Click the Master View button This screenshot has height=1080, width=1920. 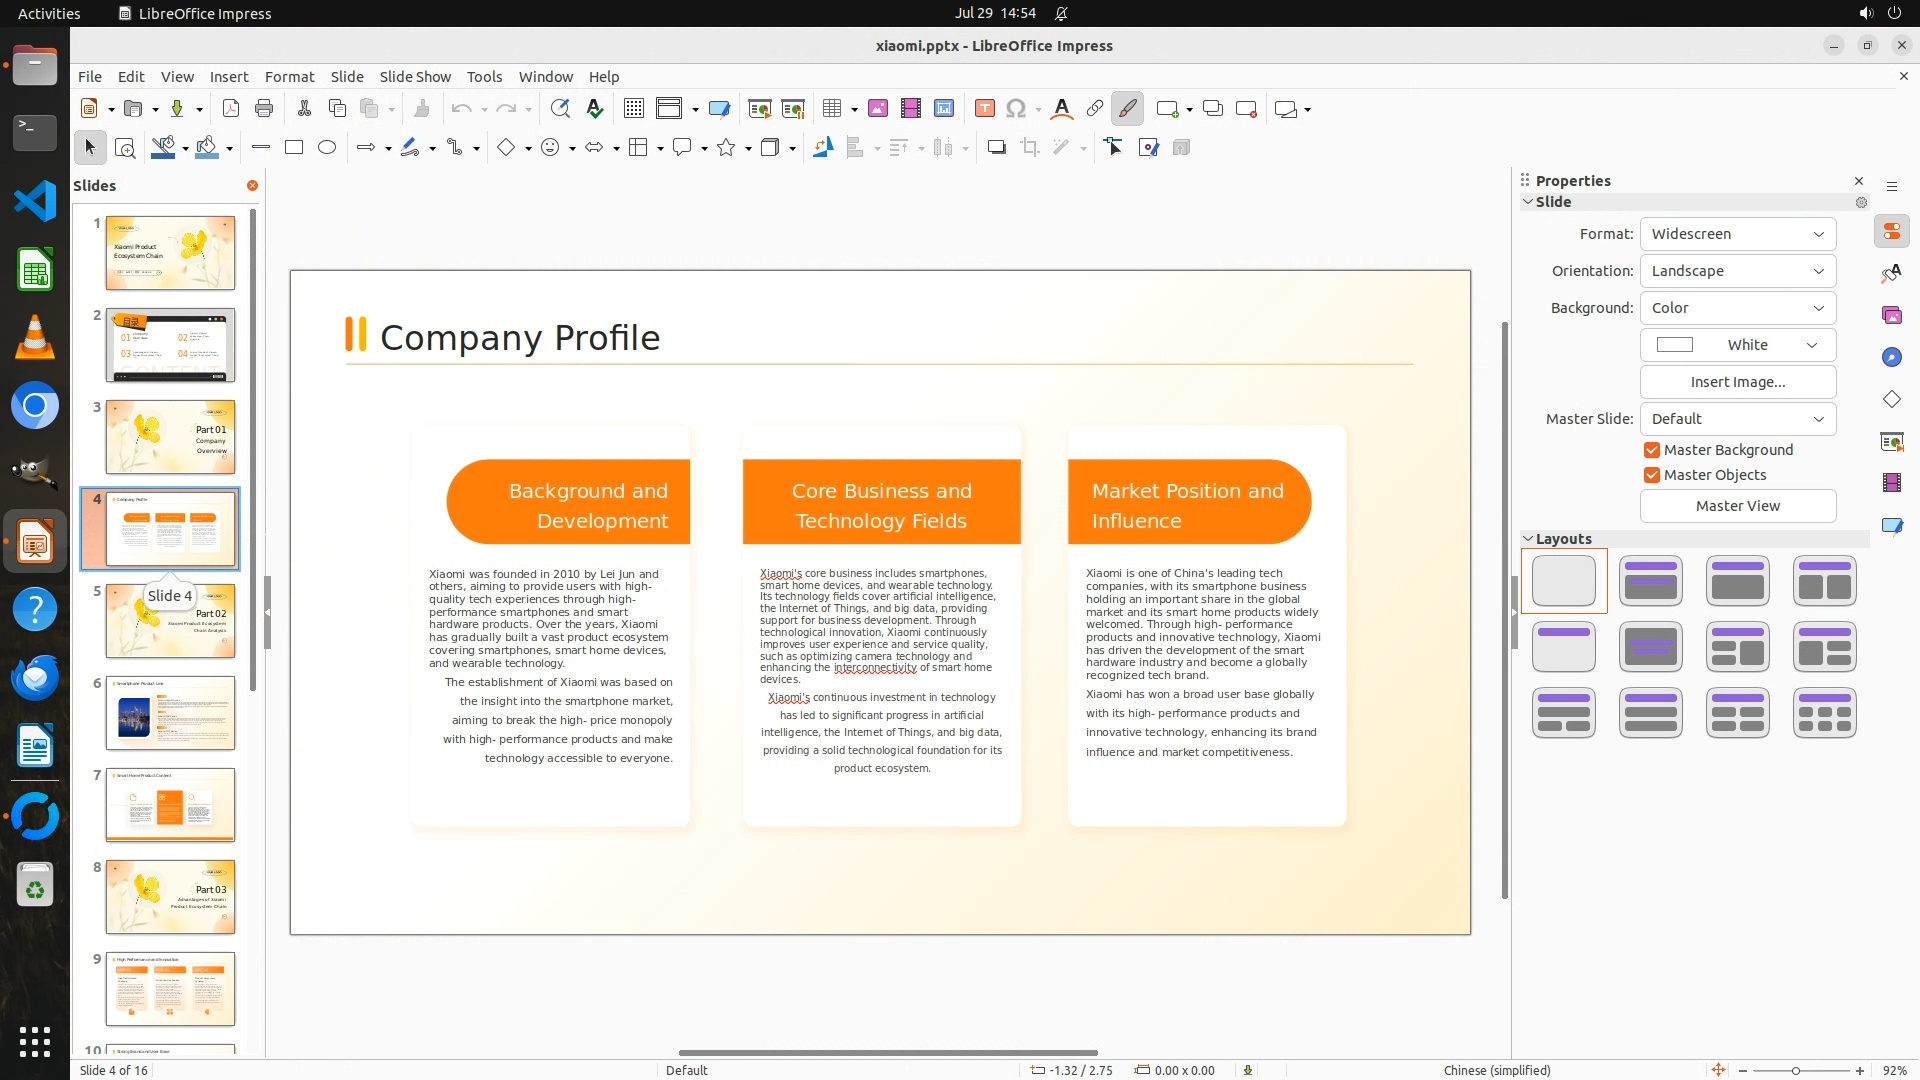click(x=1737, y=506)
